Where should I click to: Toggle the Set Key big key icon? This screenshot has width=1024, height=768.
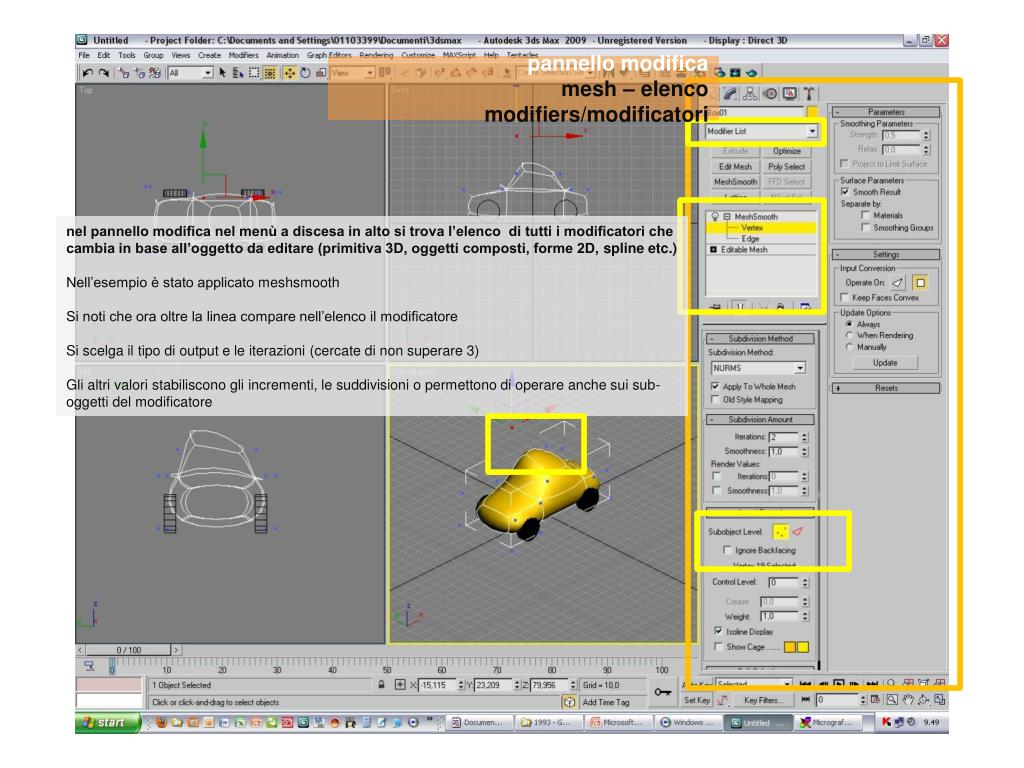(x=663, y=692)
